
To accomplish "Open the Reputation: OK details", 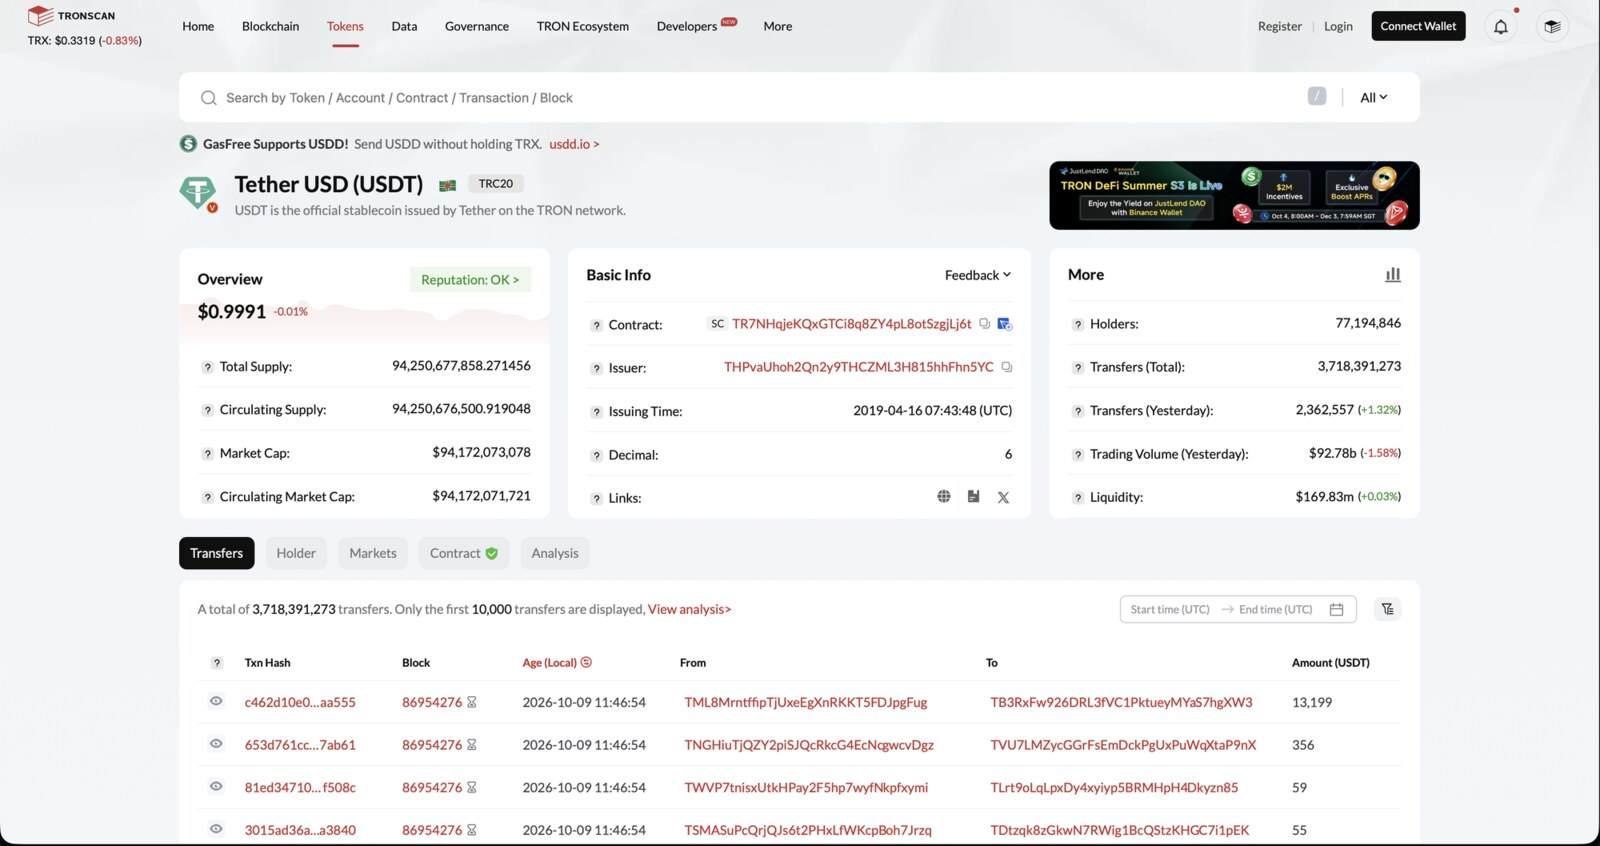I will [470, 280].
